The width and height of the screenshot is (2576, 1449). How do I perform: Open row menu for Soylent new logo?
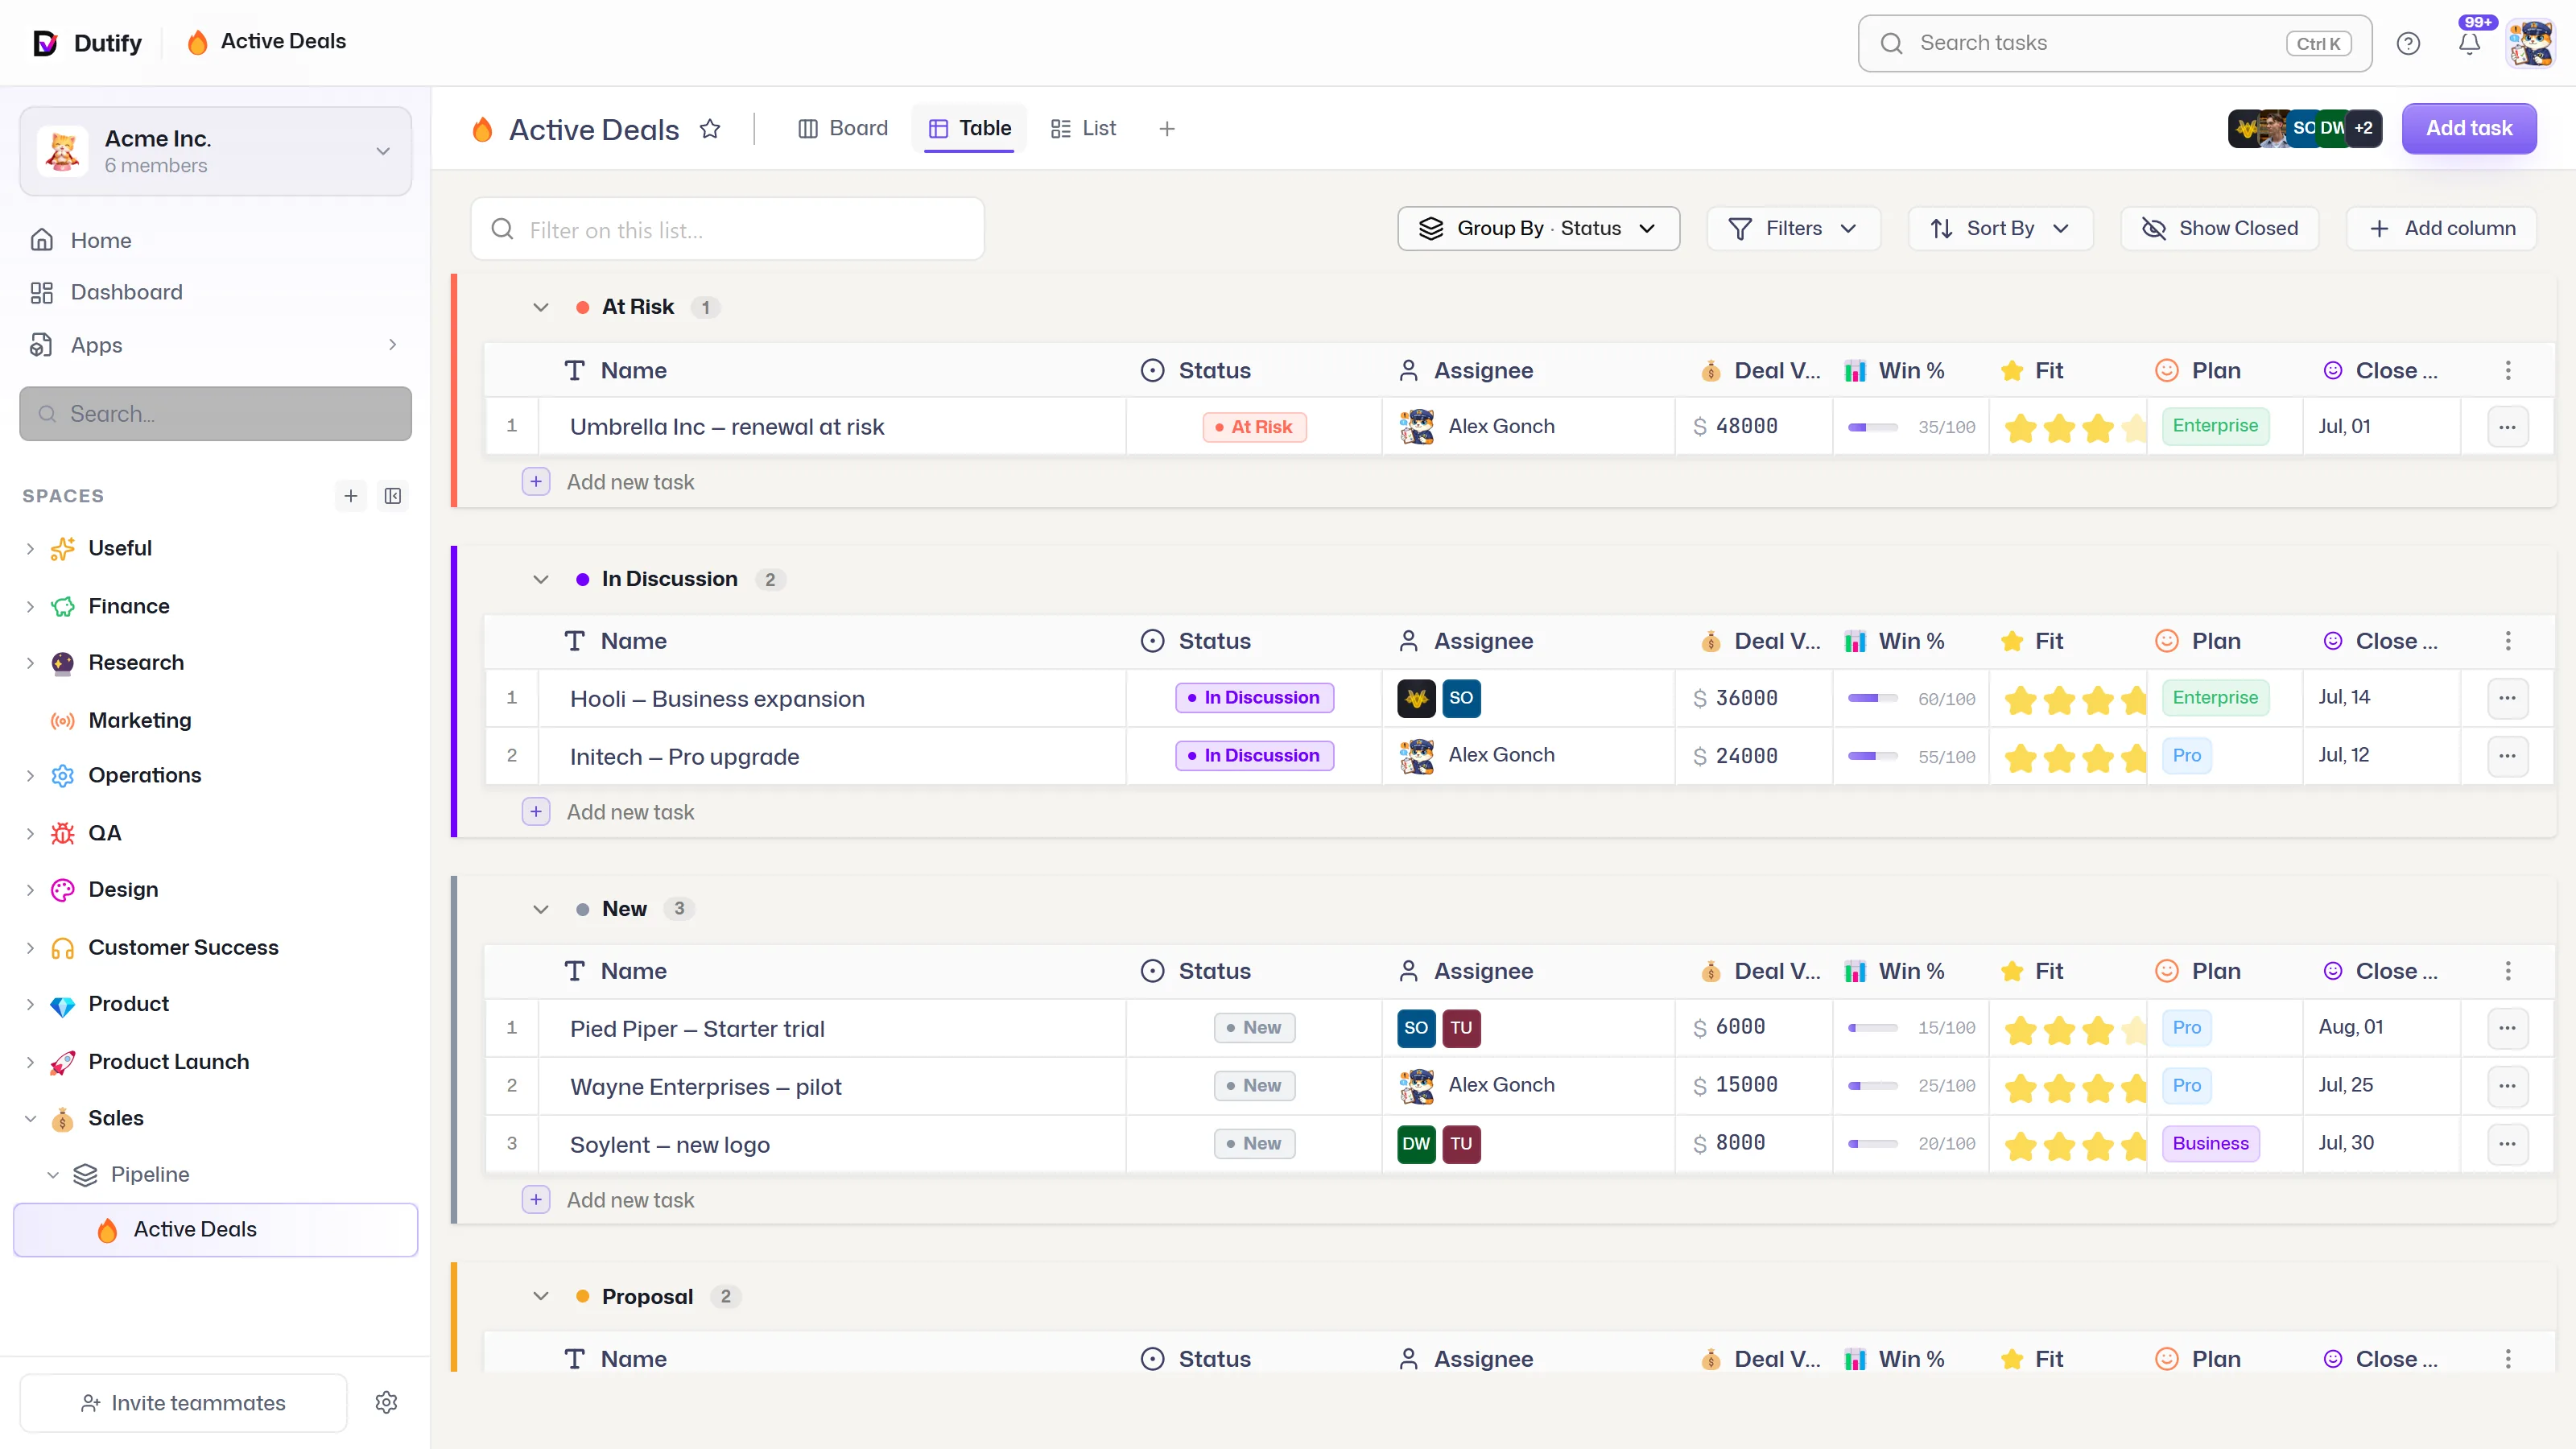tap(2507, 1144)
